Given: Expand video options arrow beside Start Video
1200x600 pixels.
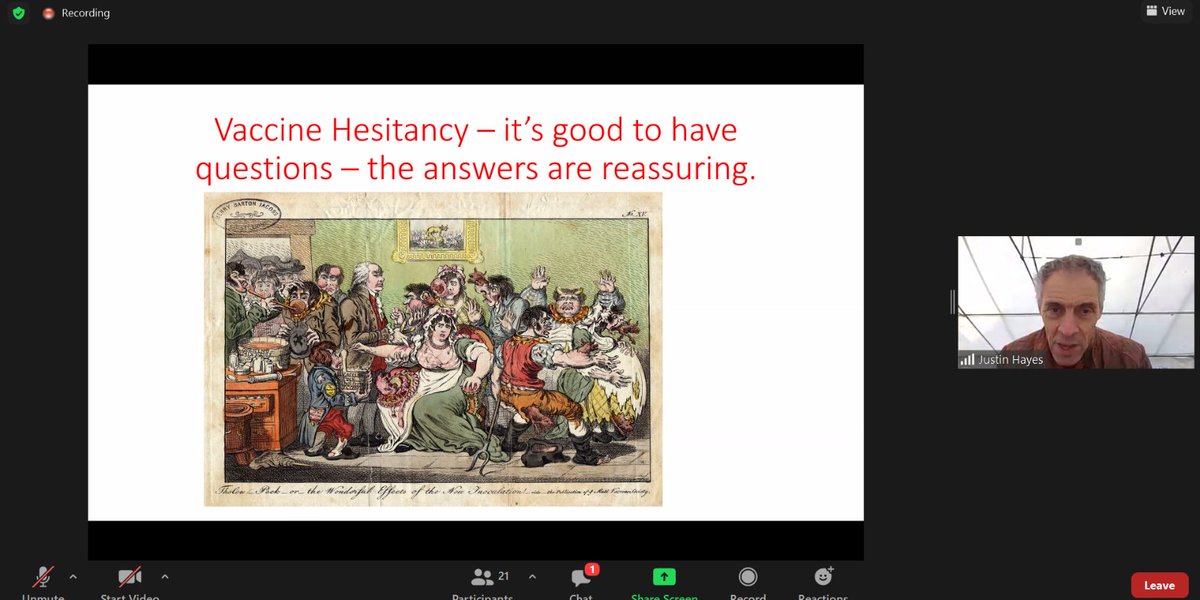Looking at the screenshot, I should [165, 577].
